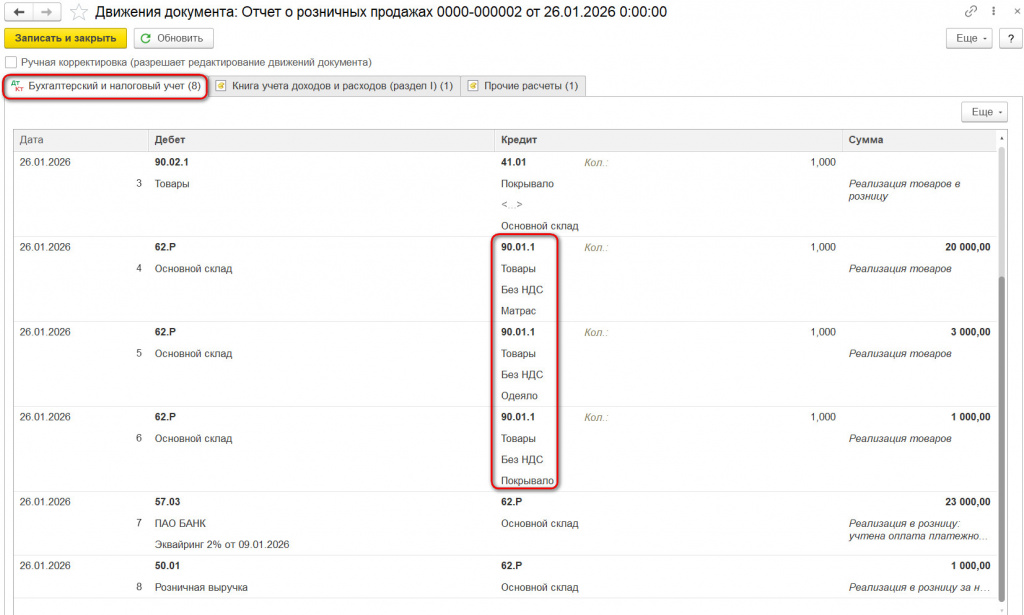
Task: Click the table's vertical scrollbar thumb
Action: pyautogui.click(x=1002, y=437)
